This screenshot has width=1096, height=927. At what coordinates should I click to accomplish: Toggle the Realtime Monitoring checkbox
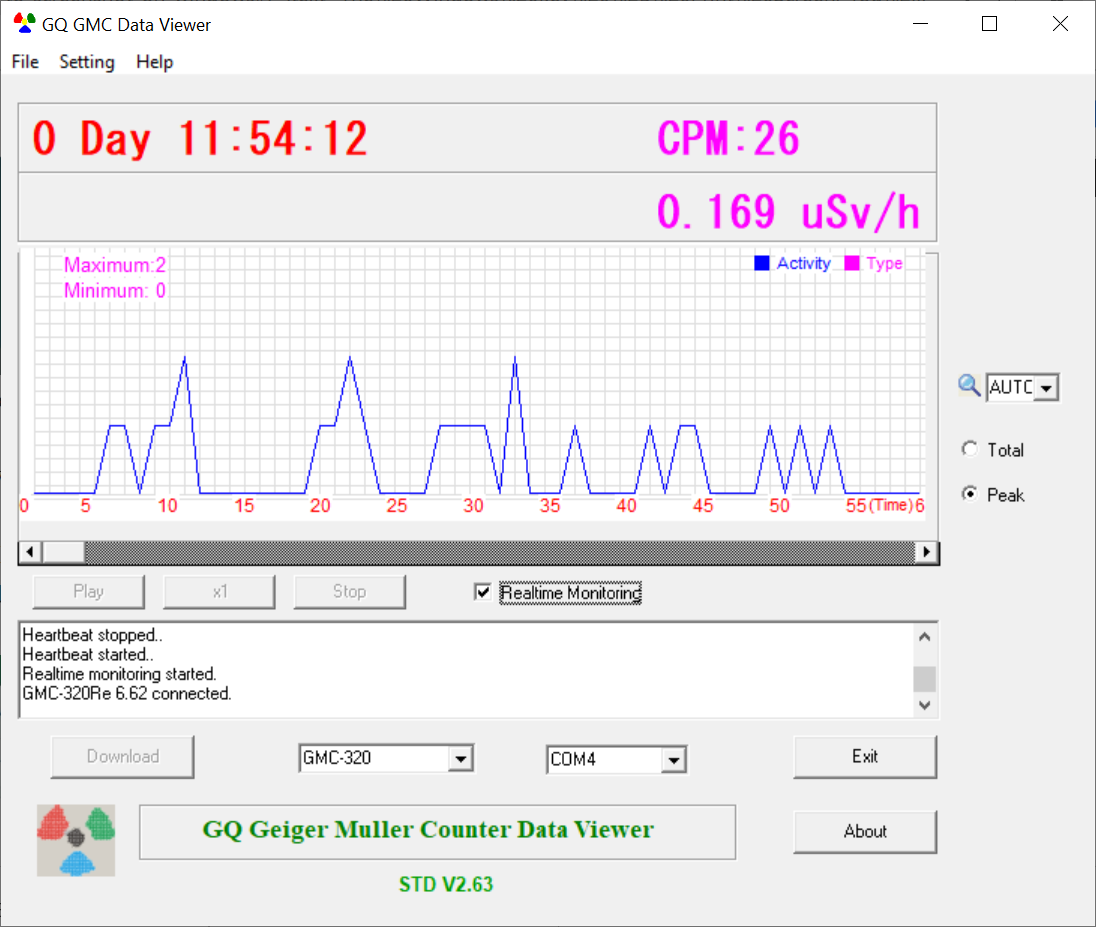482,592
